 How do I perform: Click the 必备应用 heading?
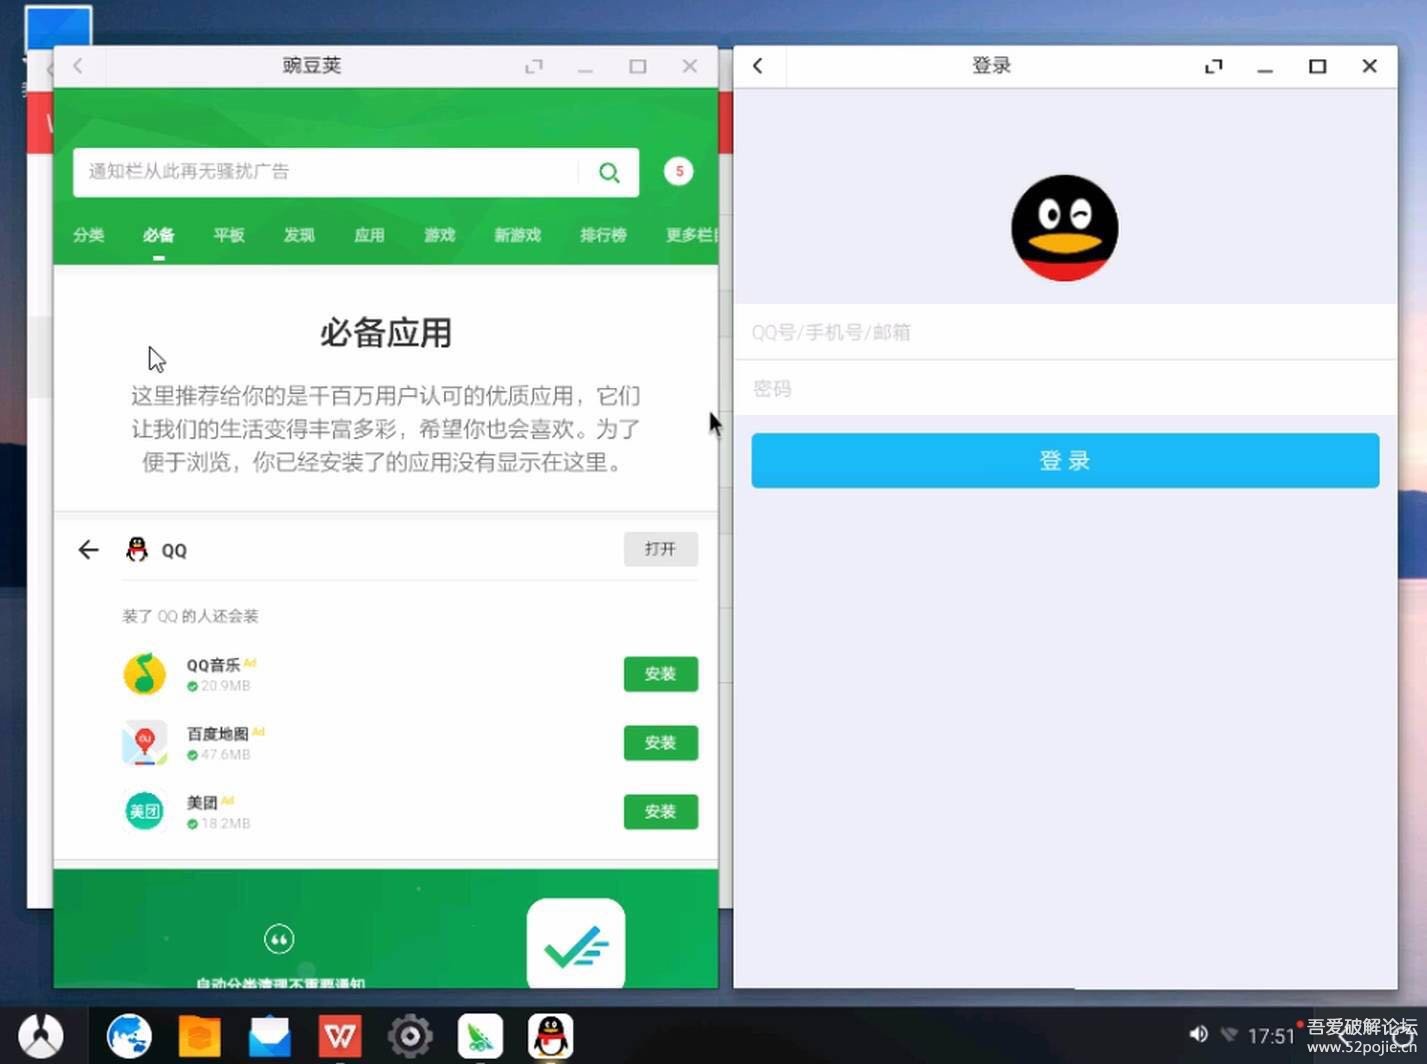click(386, 333)
